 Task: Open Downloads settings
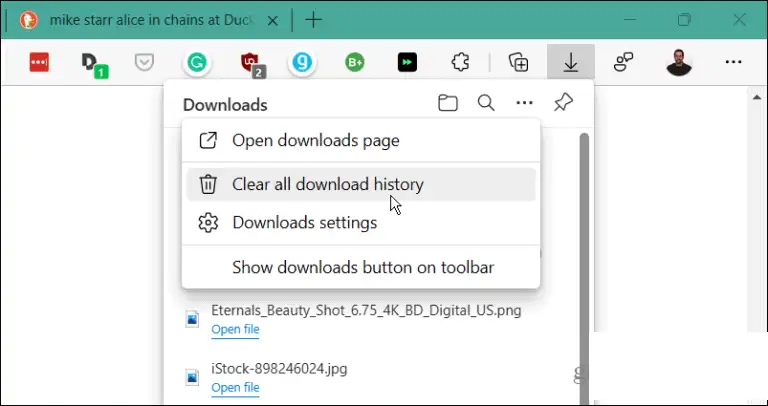[x=361, y=223]
